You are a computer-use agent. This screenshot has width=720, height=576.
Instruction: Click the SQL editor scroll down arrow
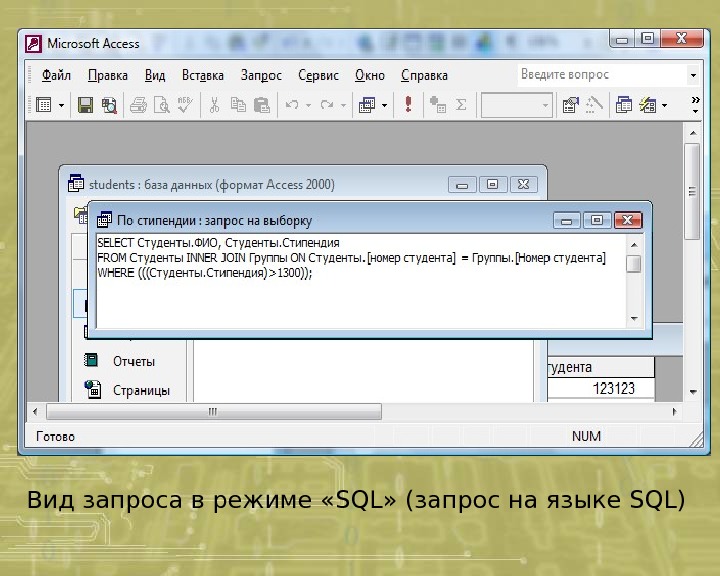click(634, 318)
